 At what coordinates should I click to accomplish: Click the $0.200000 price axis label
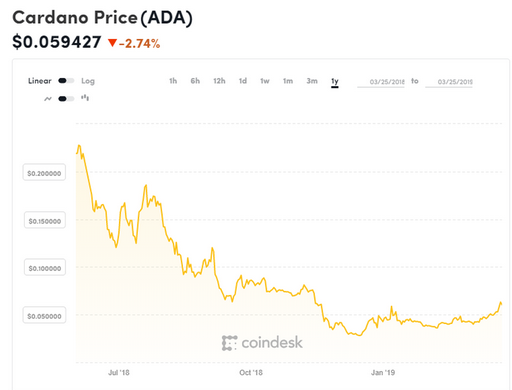coord(44,173)
